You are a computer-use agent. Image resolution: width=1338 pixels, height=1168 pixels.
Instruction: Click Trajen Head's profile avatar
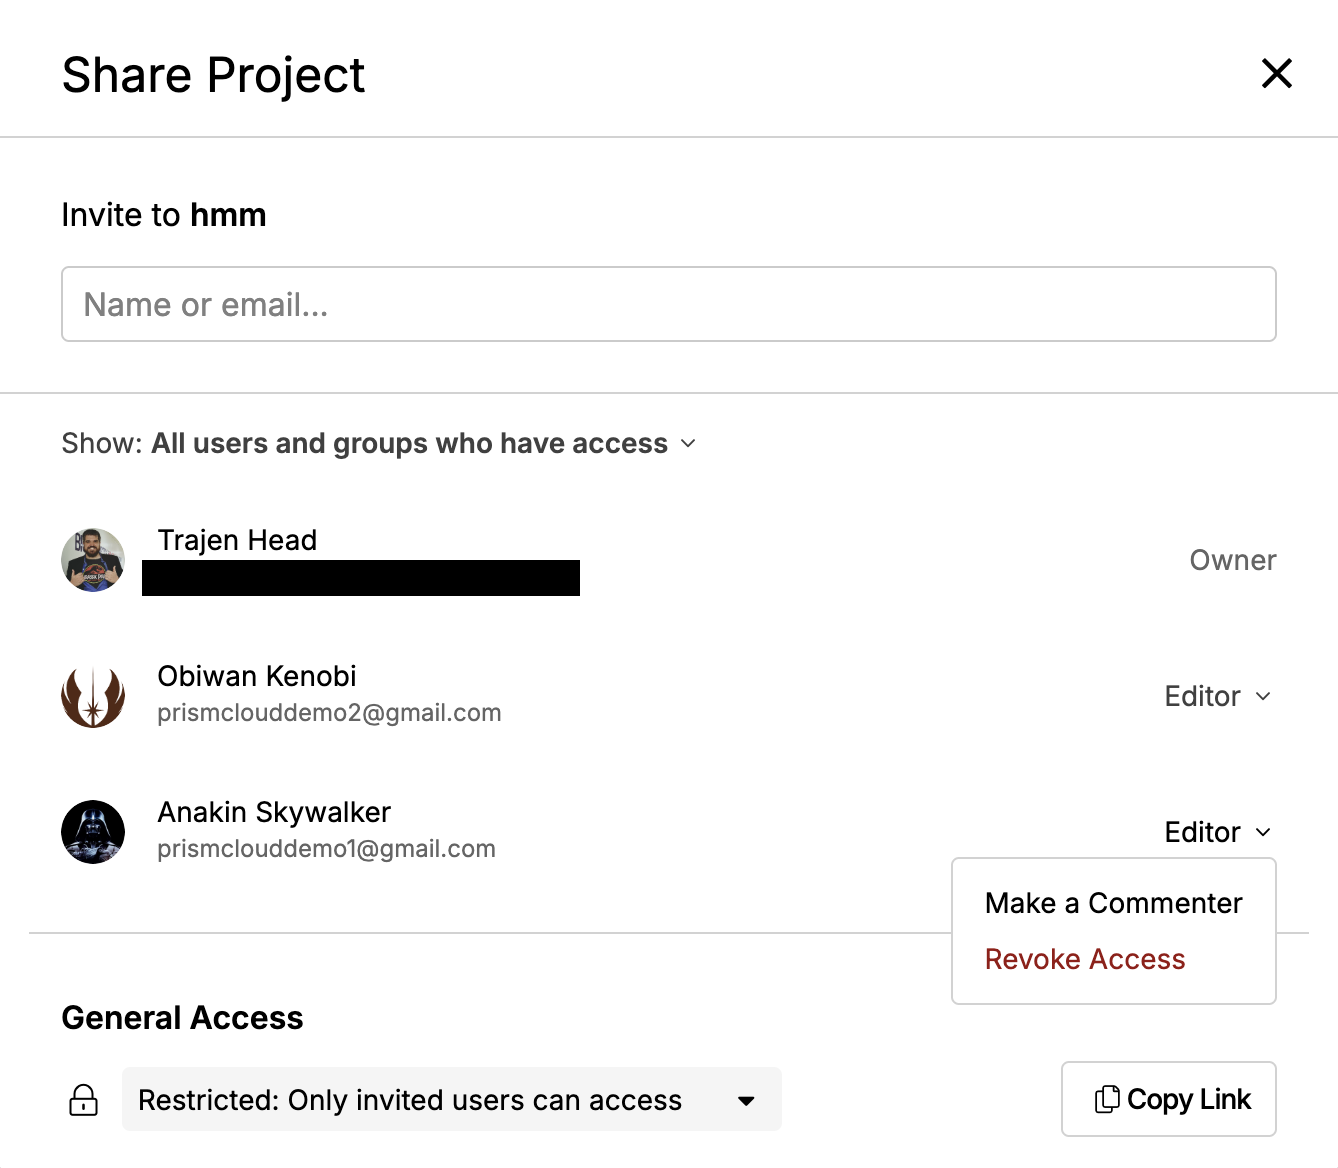point(93,560)
